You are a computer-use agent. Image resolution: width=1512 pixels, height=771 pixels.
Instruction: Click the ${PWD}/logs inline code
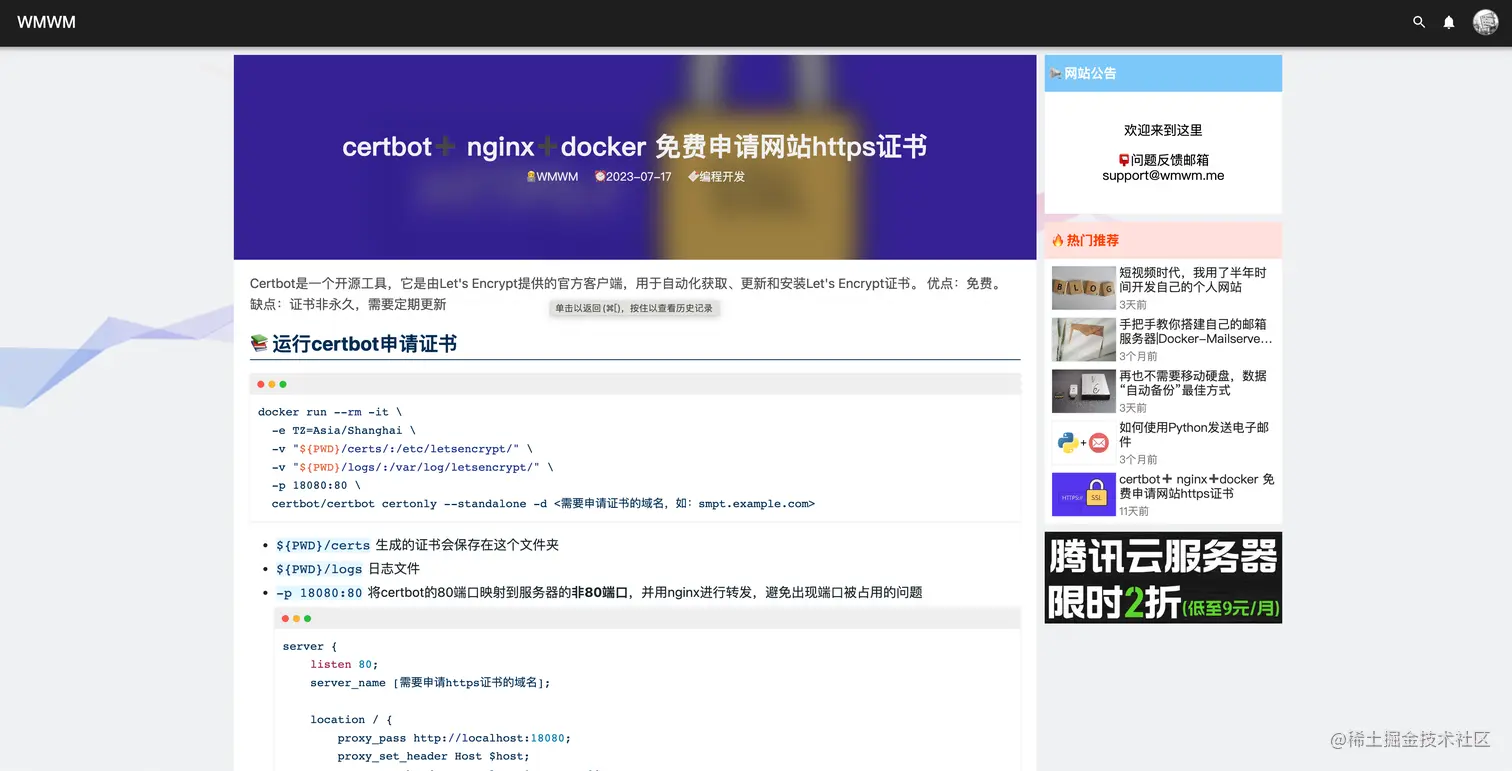coord(320,569)
